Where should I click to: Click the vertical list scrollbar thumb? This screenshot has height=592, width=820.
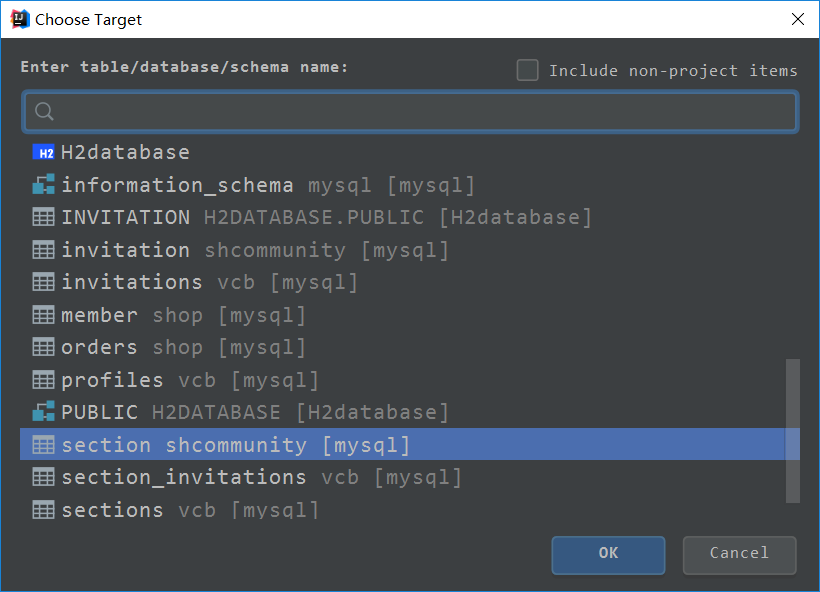coord(793,431)
